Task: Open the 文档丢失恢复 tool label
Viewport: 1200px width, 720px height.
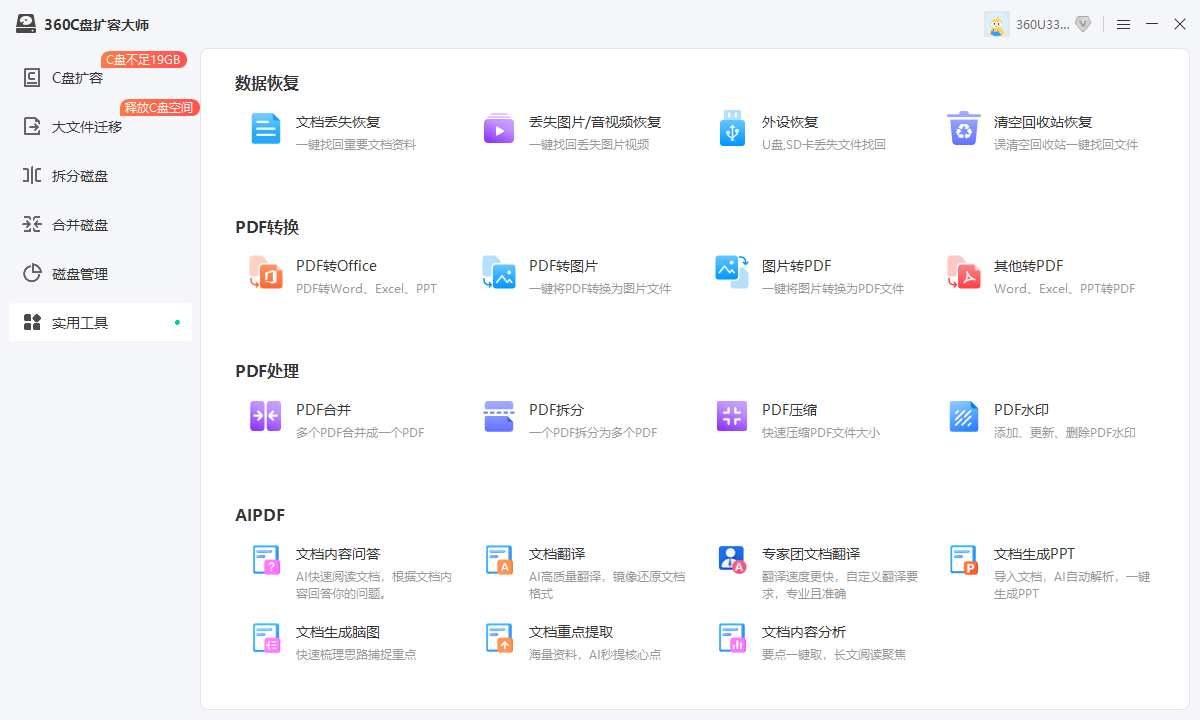Action: point(338,122)
